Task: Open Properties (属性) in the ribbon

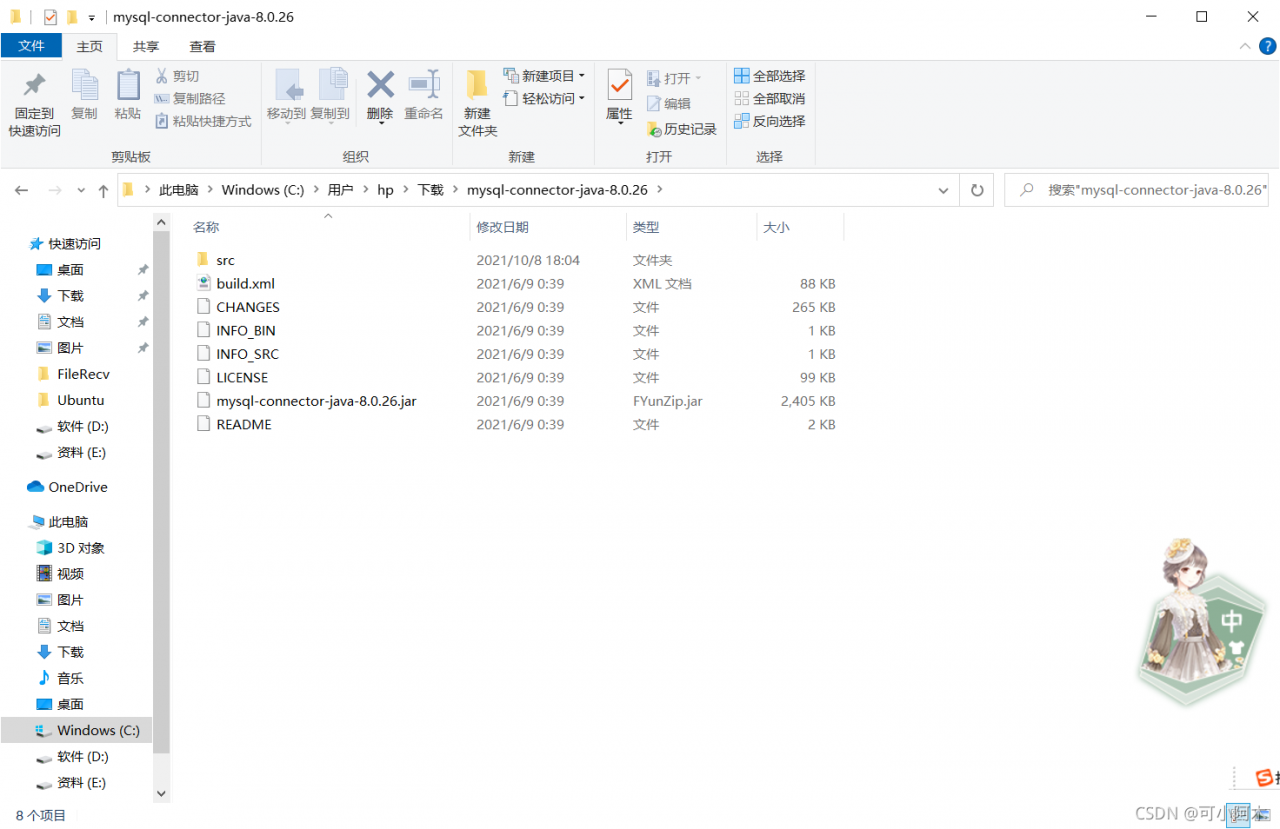Action: (x=619, y=96)
